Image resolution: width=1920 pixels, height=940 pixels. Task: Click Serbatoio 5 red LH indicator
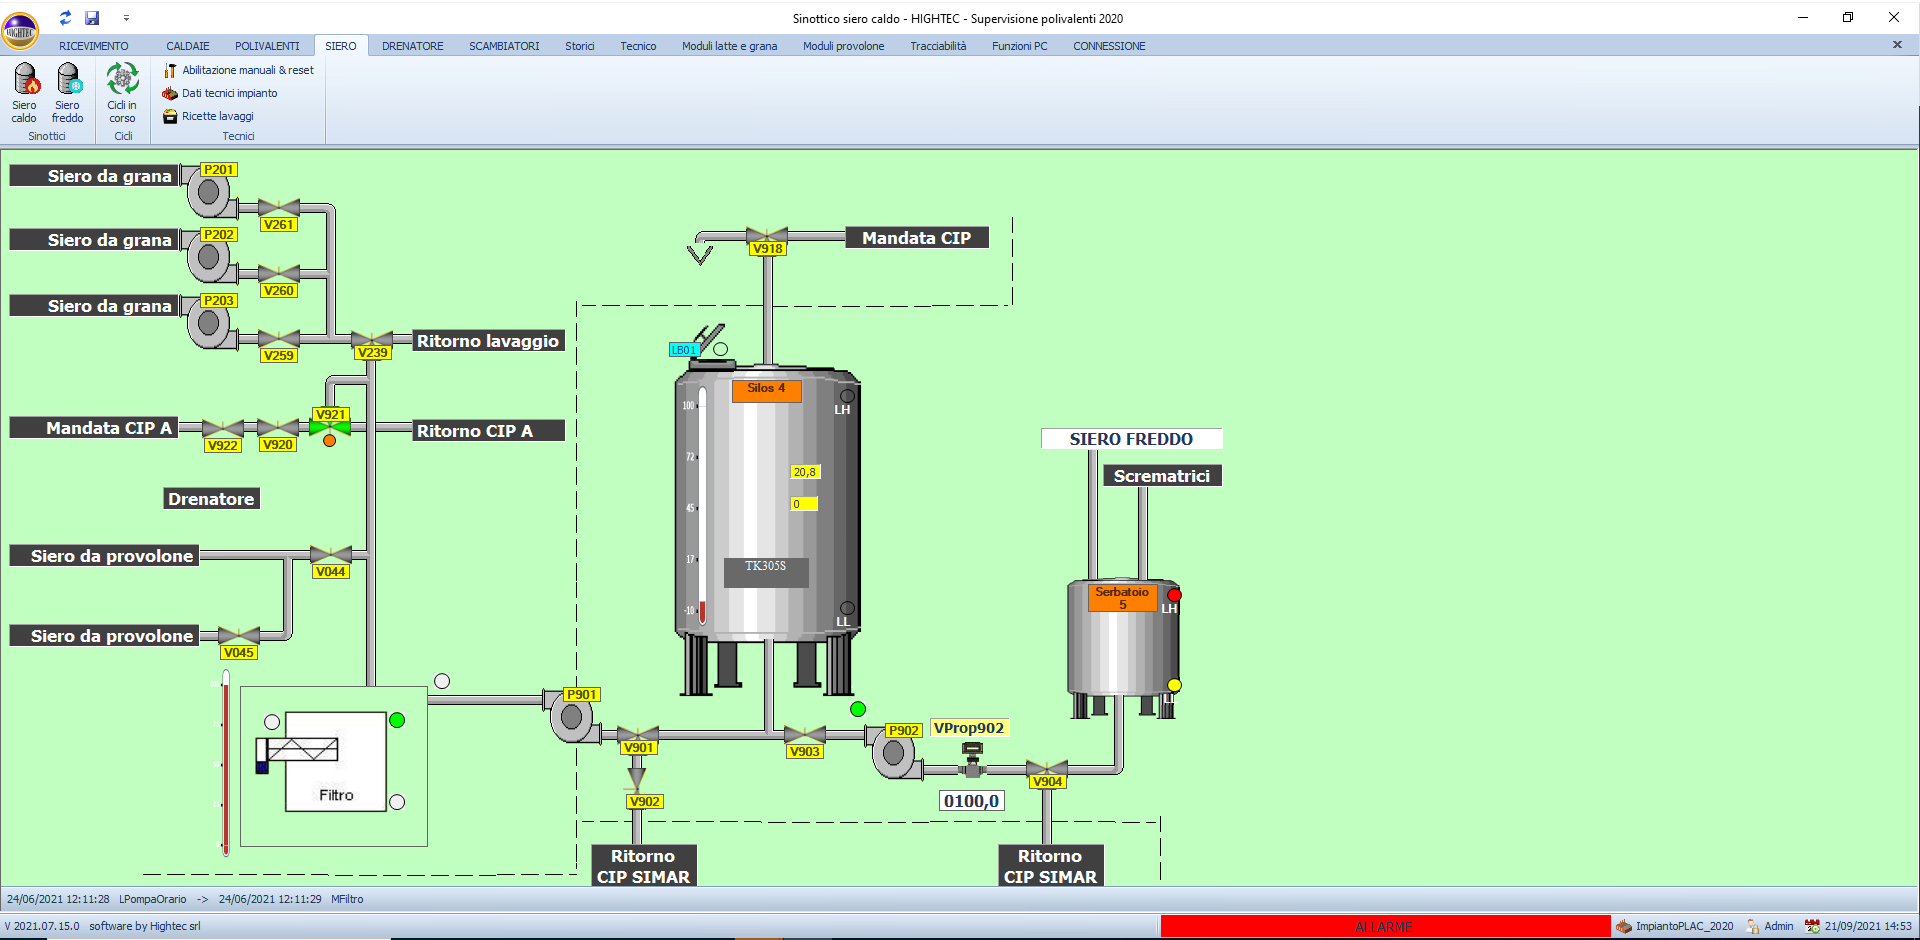click(x=1174, y=595)
